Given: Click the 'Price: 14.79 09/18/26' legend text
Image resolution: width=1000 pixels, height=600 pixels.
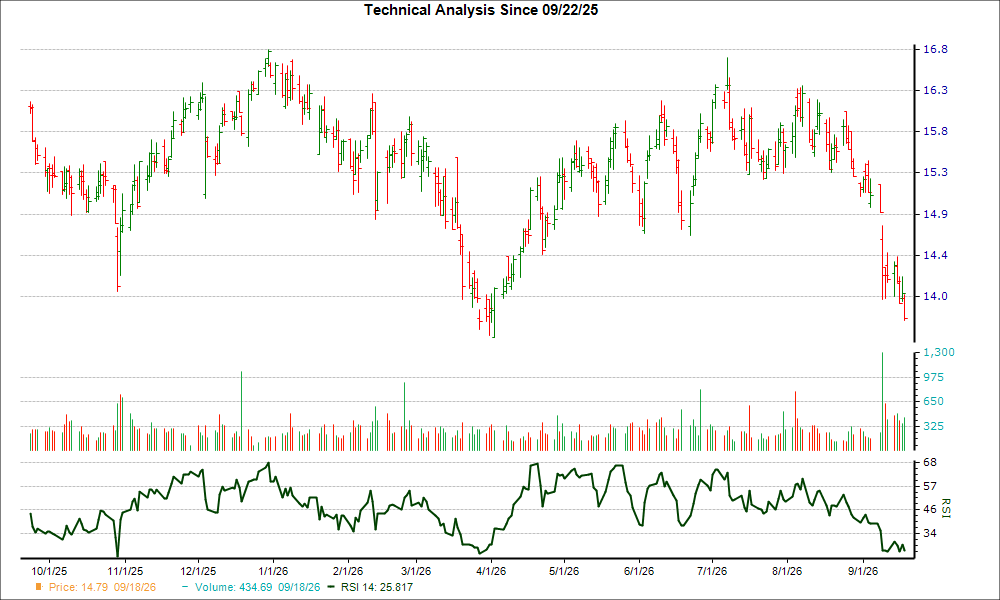Looking at the screenshot, I should pyautogui.click(x=102, y=587).
